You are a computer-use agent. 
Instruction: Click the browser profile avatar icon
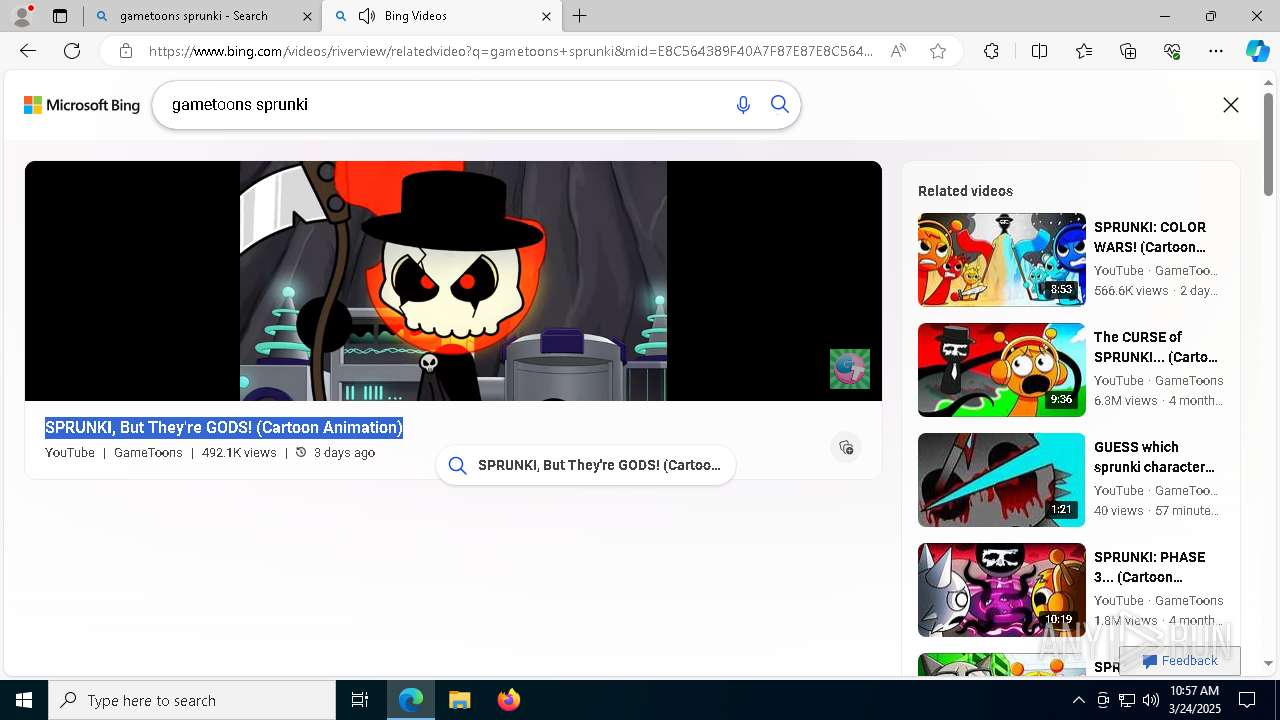pos(22,16)
